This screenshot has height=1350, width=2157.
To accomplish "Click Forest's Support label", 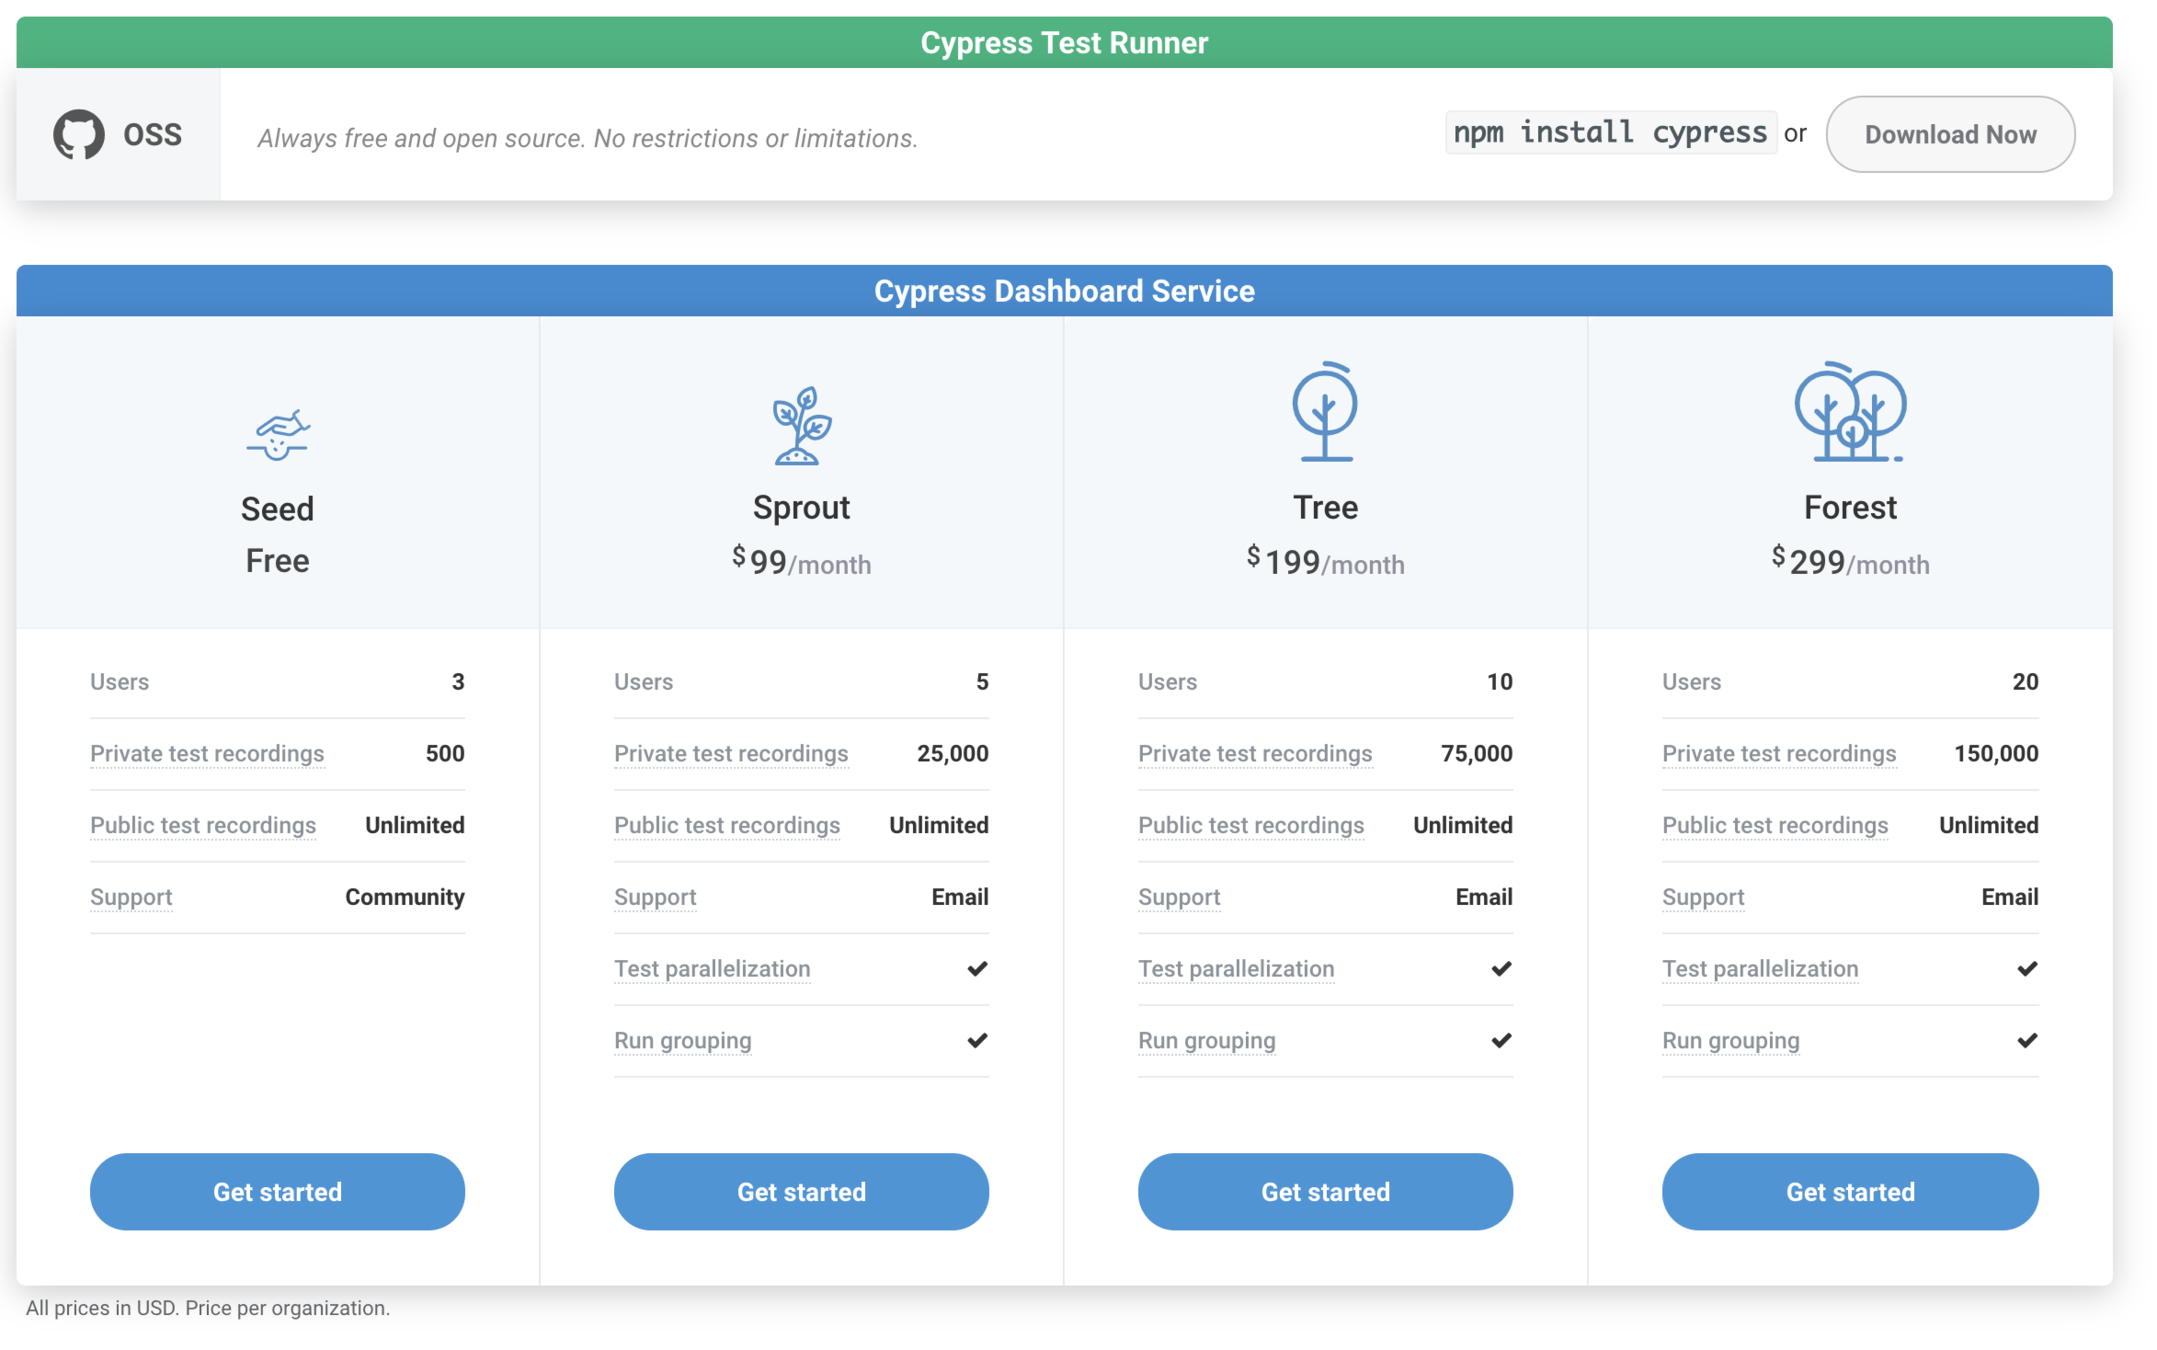I will point(1702,897).
